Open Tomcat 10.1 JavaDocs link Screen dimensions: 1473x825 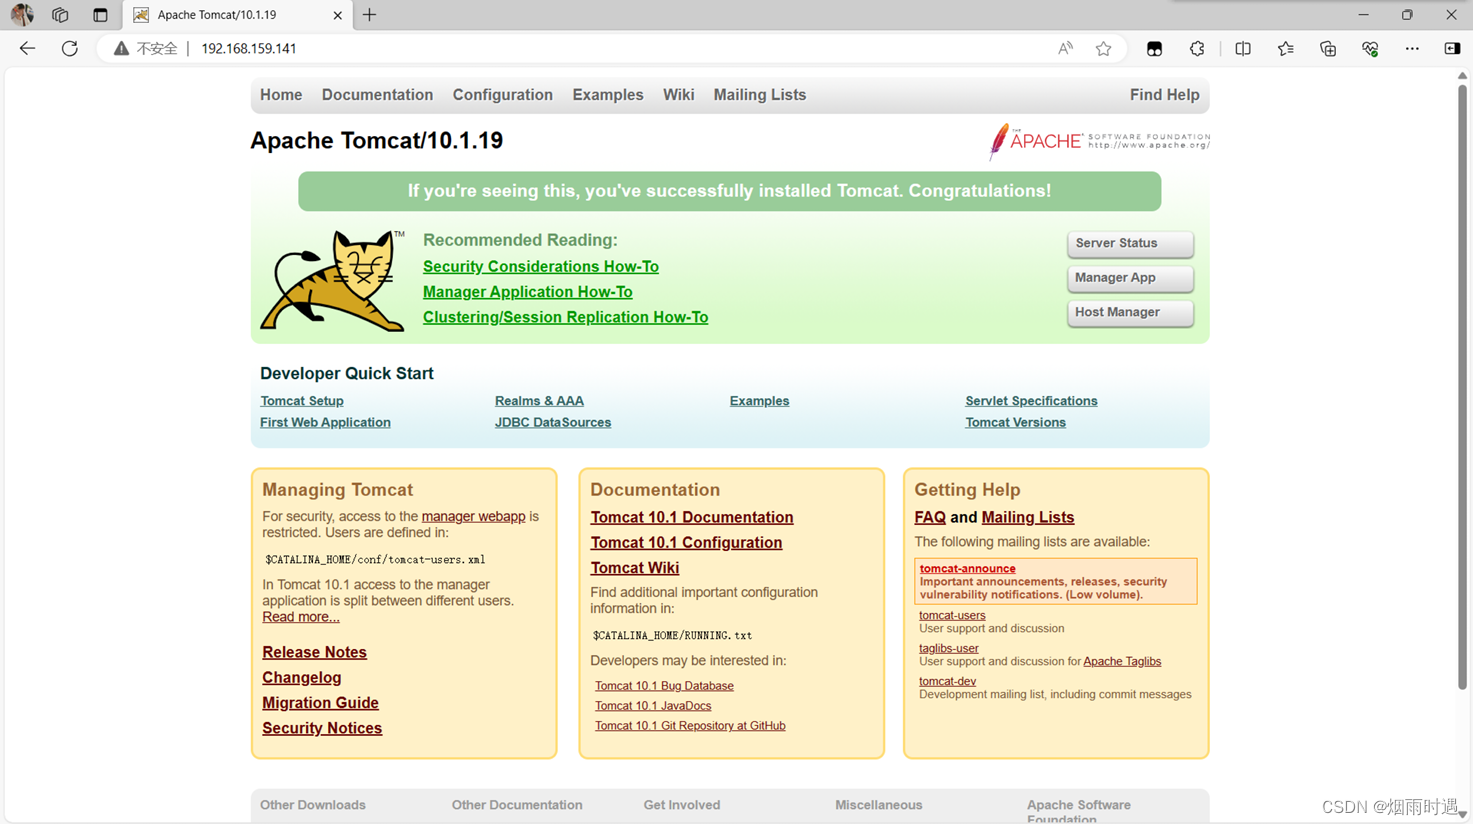pyautogui.click(x=653, y=706)
